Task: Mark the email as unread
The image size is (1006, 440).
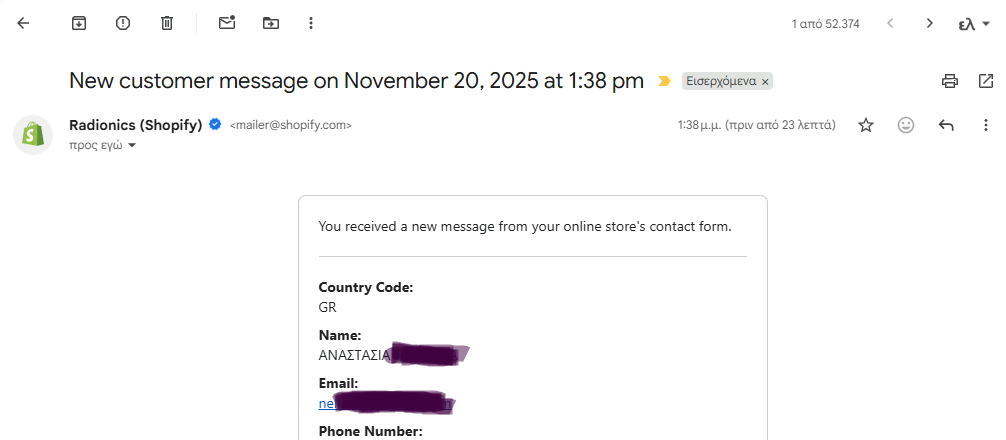Action: click(x=227, y=23)
